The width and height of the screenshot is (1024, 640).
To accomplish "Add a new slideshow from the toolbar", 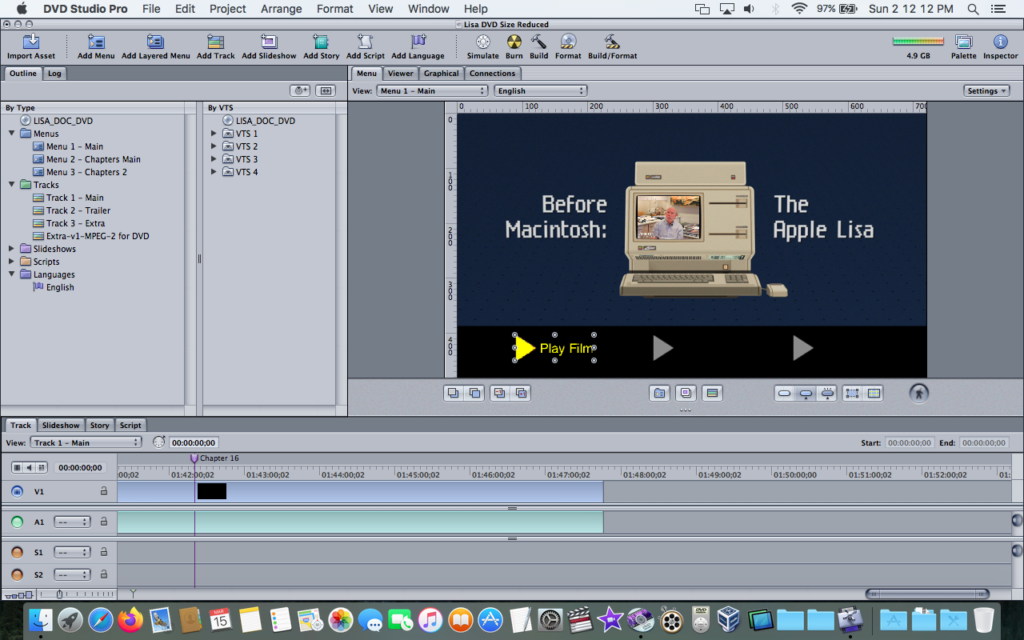I will (270, 43).
